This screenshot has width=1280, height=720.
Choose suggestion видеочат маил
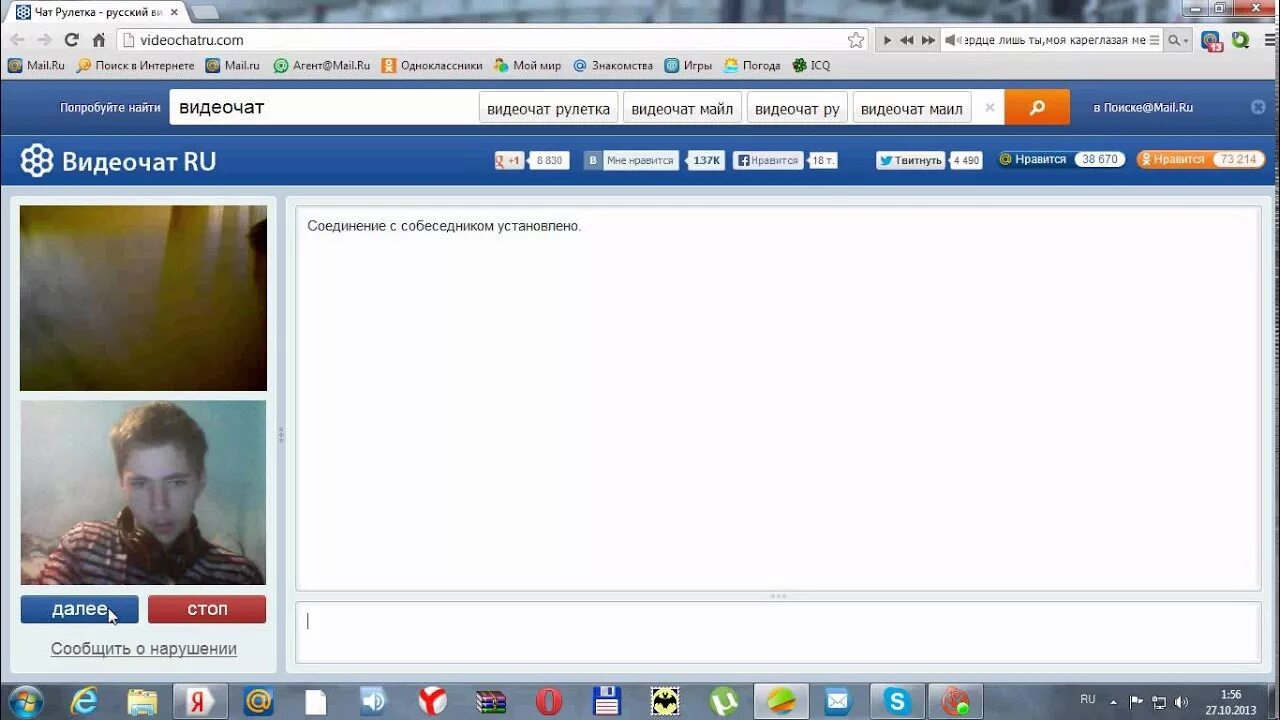pyautogui.click(x=912, y=108)
